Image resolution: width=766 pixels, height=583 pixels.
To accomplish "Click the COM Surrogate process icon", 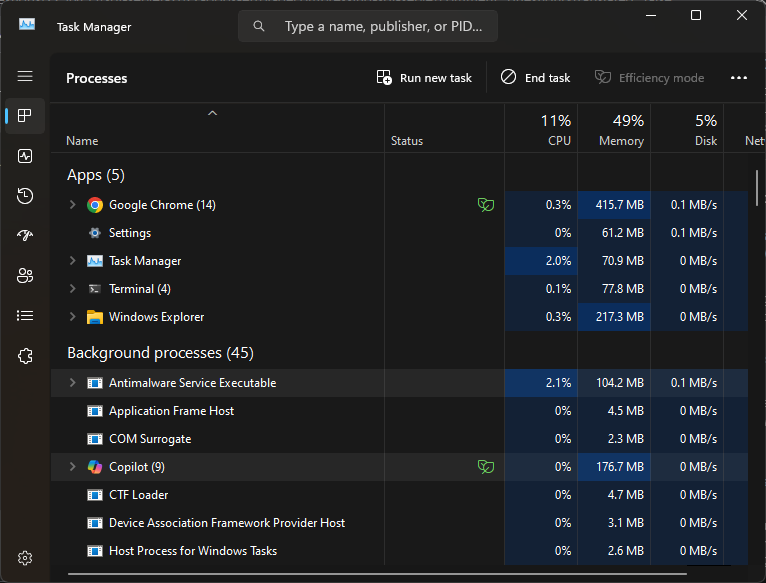I will [x=95, y=439].
